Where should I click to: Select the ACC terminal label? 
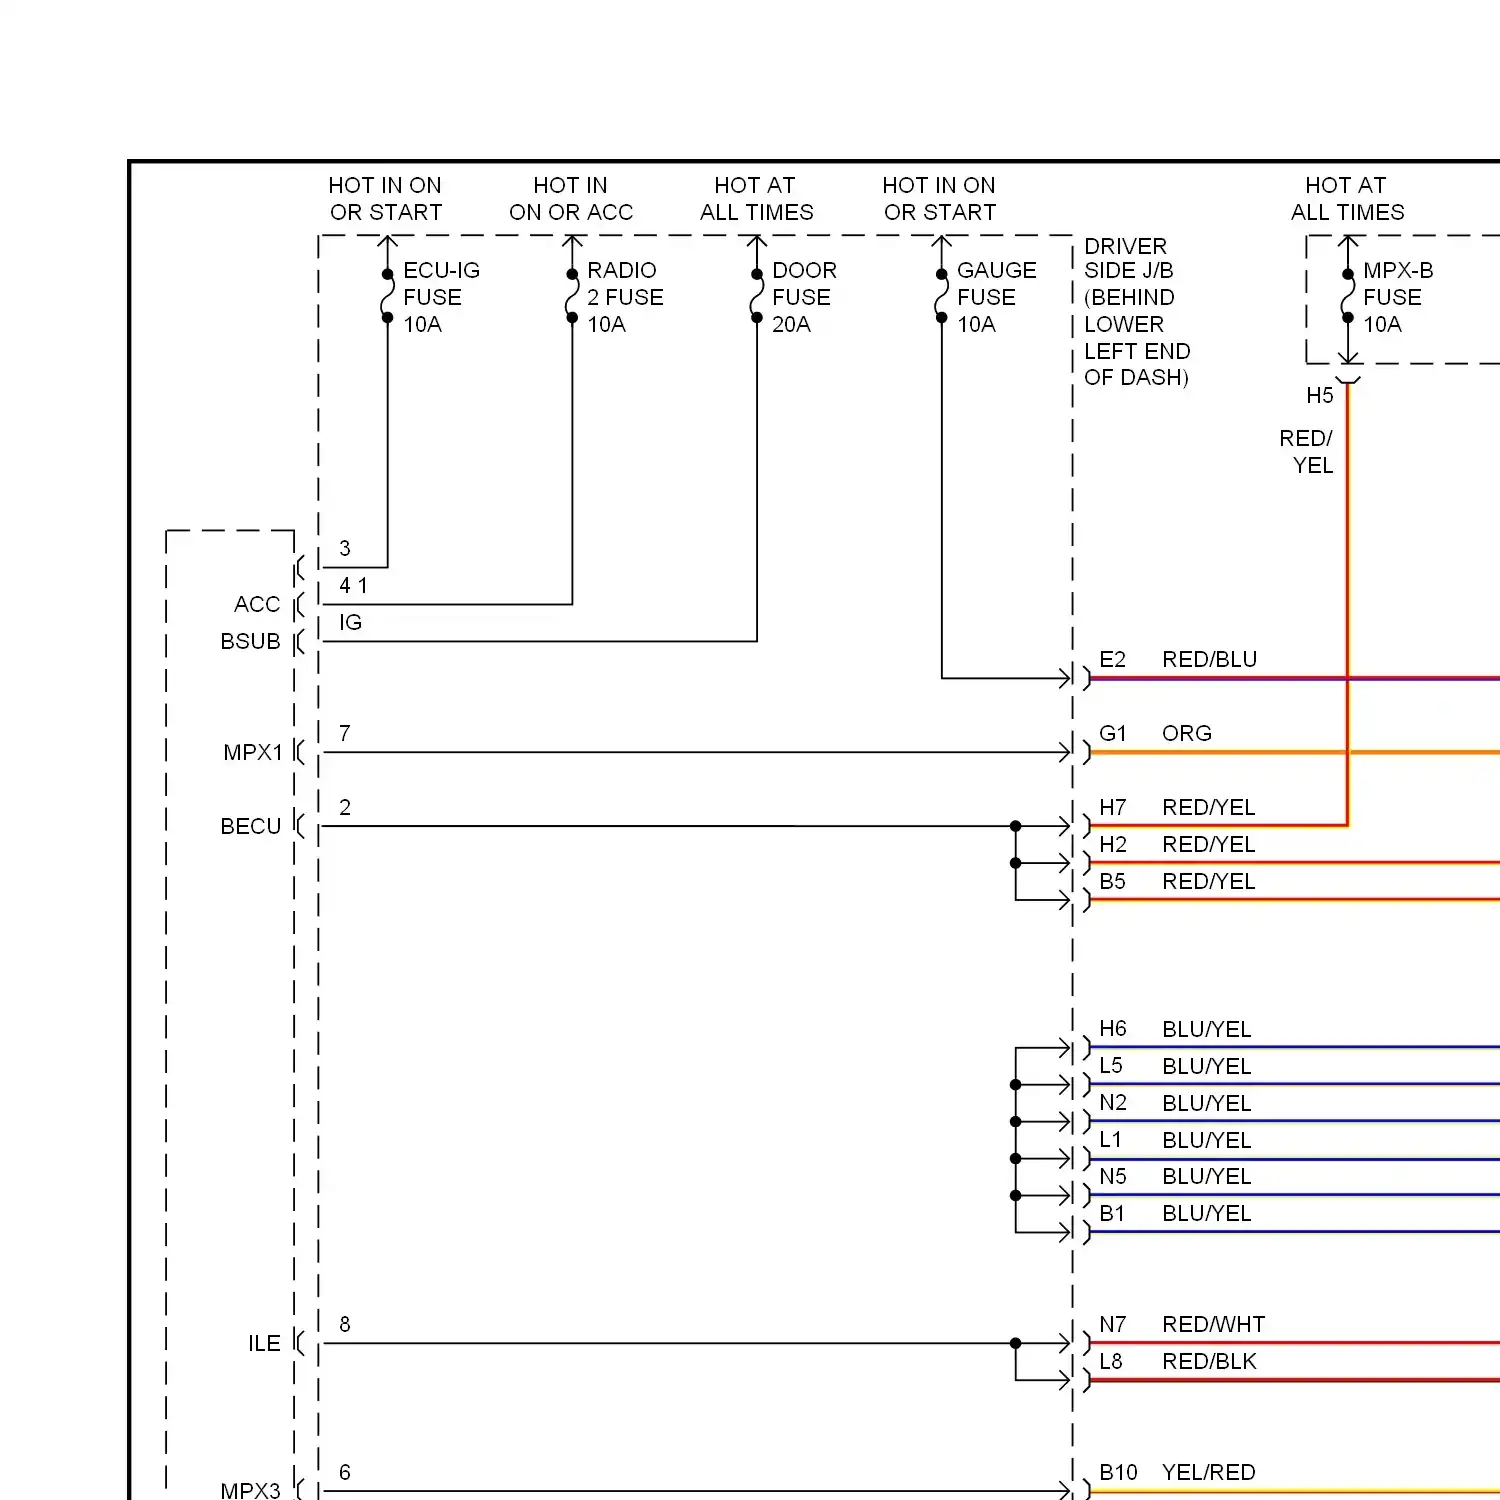pos(257,605)
